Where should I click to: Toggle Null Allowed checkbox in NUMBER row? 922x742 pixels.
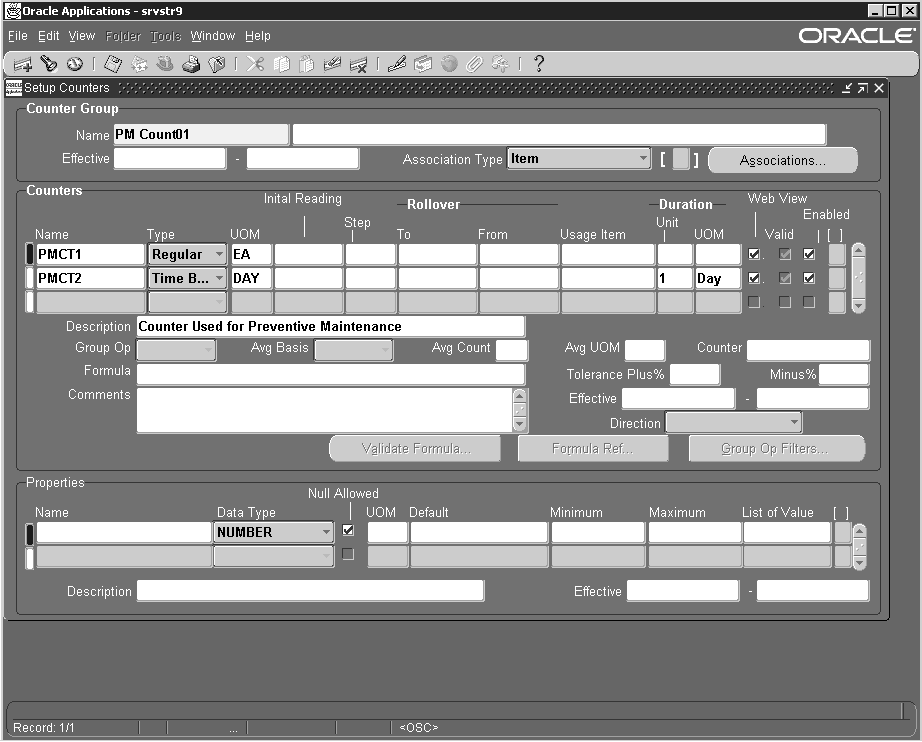point(348,530)
